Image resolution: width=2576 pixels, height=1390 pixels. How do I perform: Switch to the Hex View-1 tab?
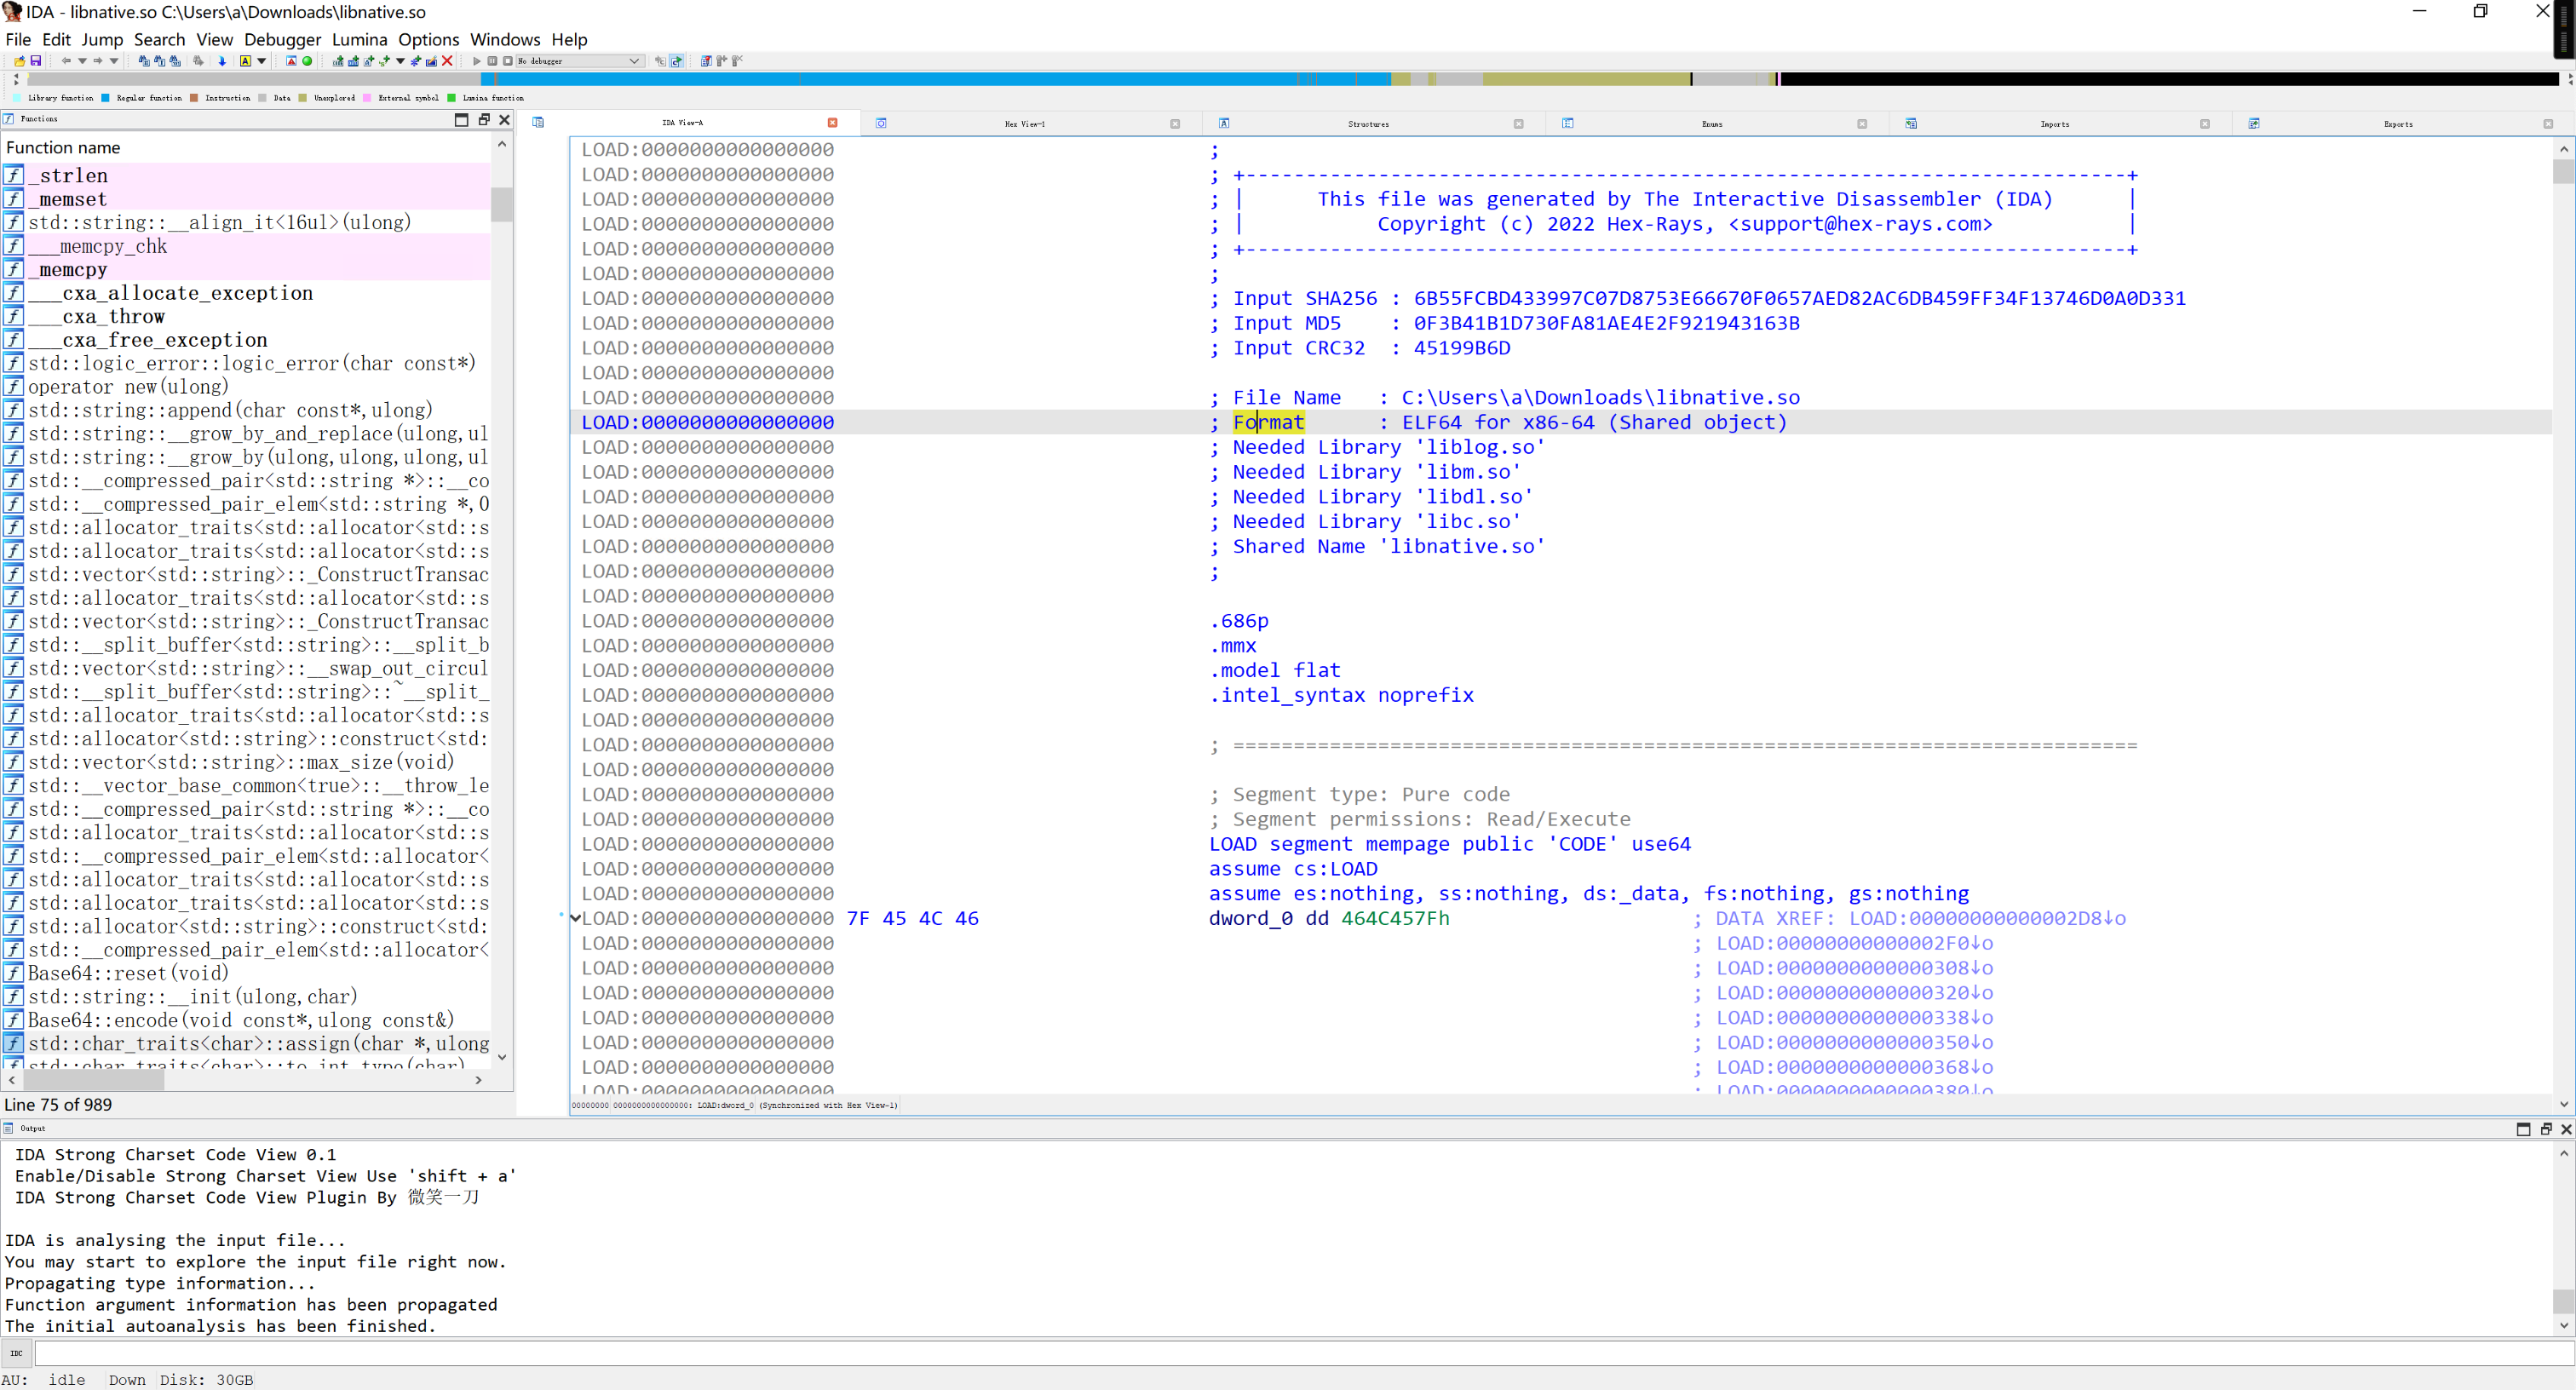click(x=1024, y=124)
